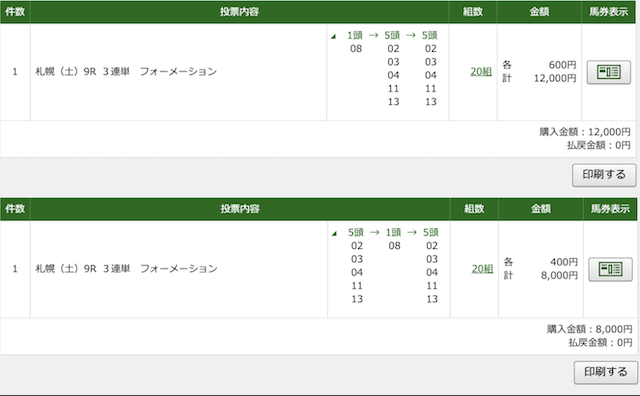Click the 購入金額：12,000円 summary text
The image size is (640, 396).
tap(584, 132)
